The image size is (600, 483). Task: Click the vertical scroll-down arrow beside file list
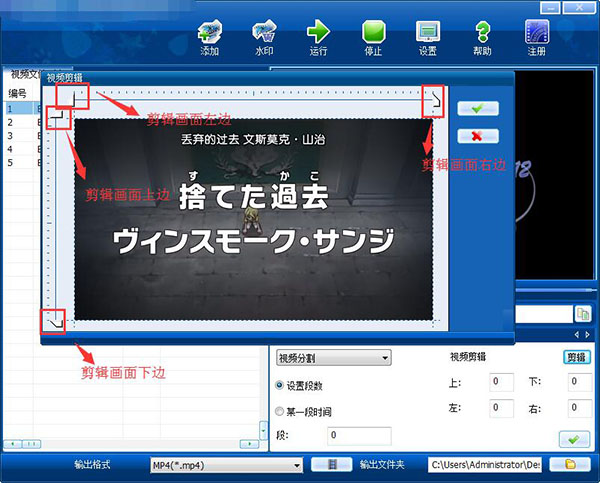pos(263,431)
